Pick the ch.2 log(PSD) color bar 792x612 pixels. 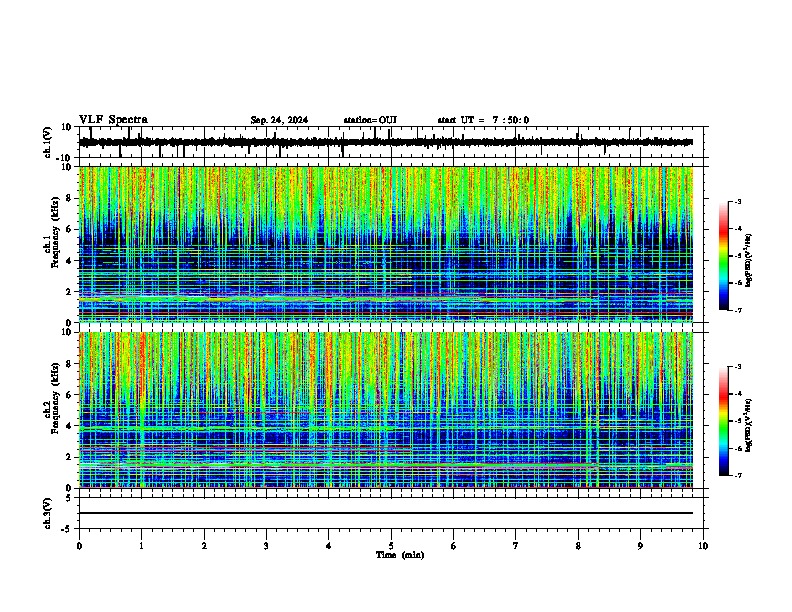pyautogui.click(x=724, y=421)
